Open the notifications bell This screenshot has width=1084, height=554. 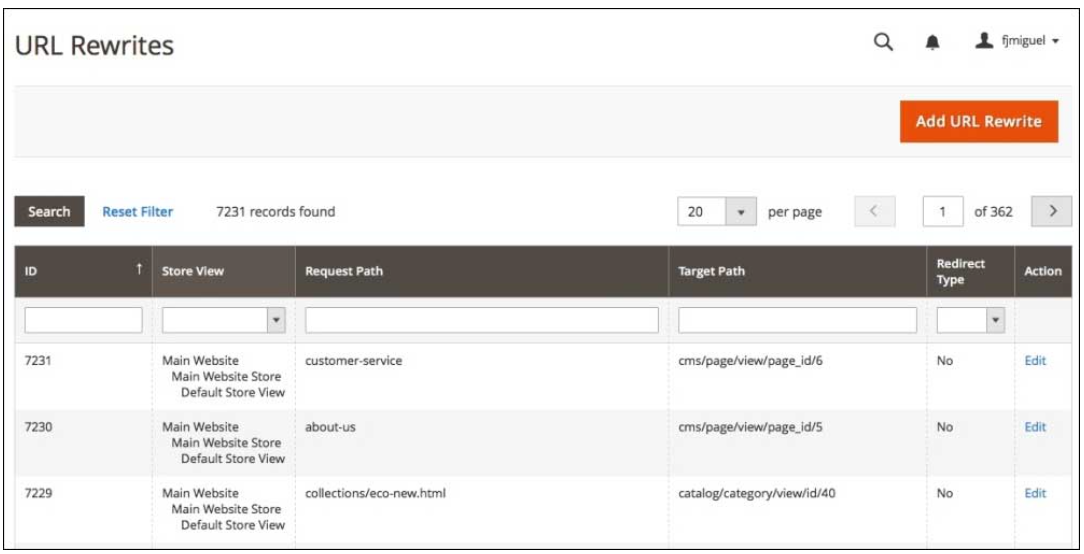coord(933,42)
